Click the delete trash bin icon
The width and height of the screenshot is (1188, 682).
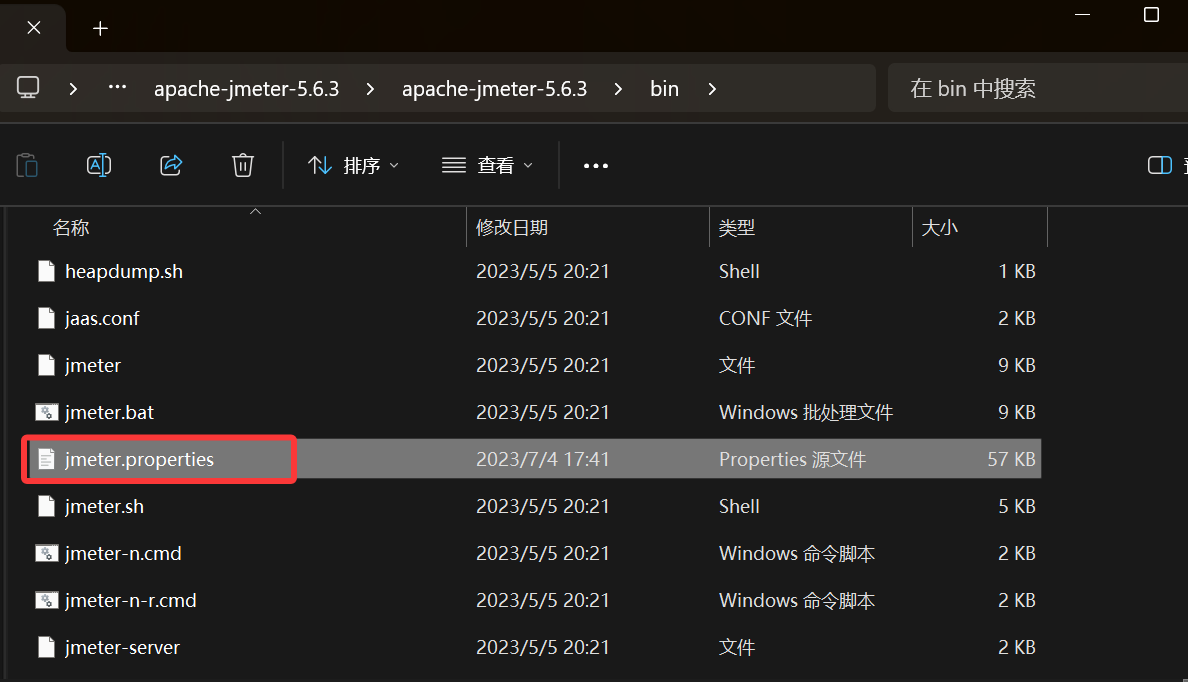242,165
